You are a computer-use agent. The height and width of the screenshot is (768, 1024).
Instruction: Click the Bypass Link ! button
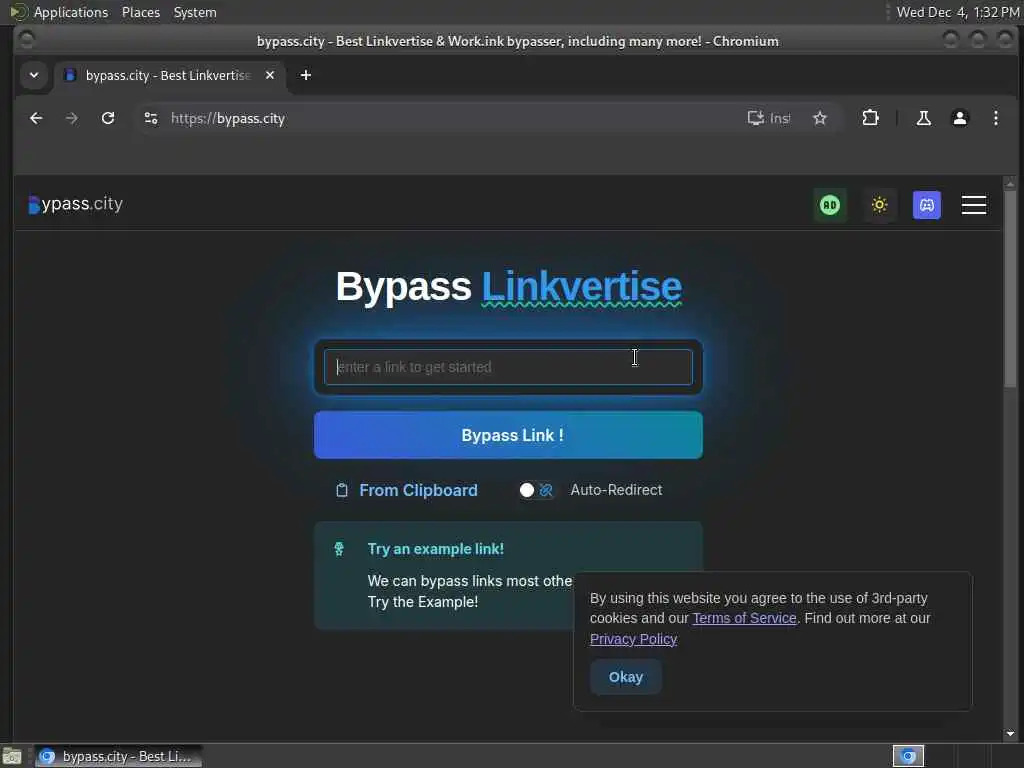click(508, 435)
